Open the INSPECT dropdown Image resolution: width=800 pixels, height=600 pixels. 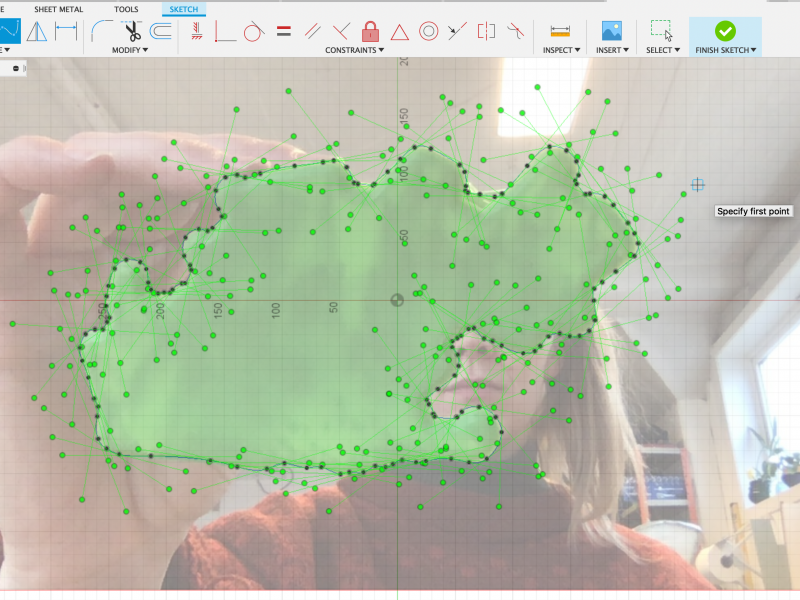563,50
